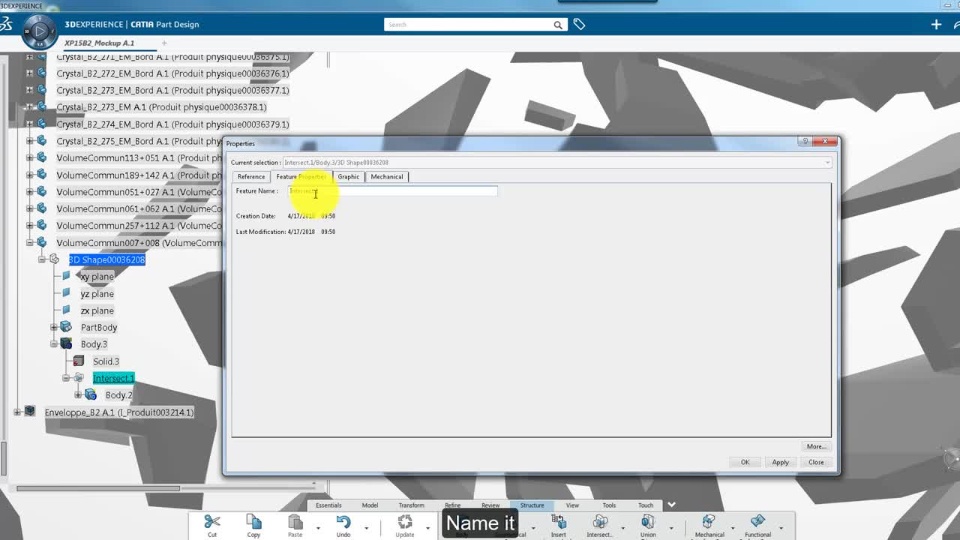
Task: Click the Solid.3 icon in the tree
Action: pyautogui.click(x=78, y=361)
